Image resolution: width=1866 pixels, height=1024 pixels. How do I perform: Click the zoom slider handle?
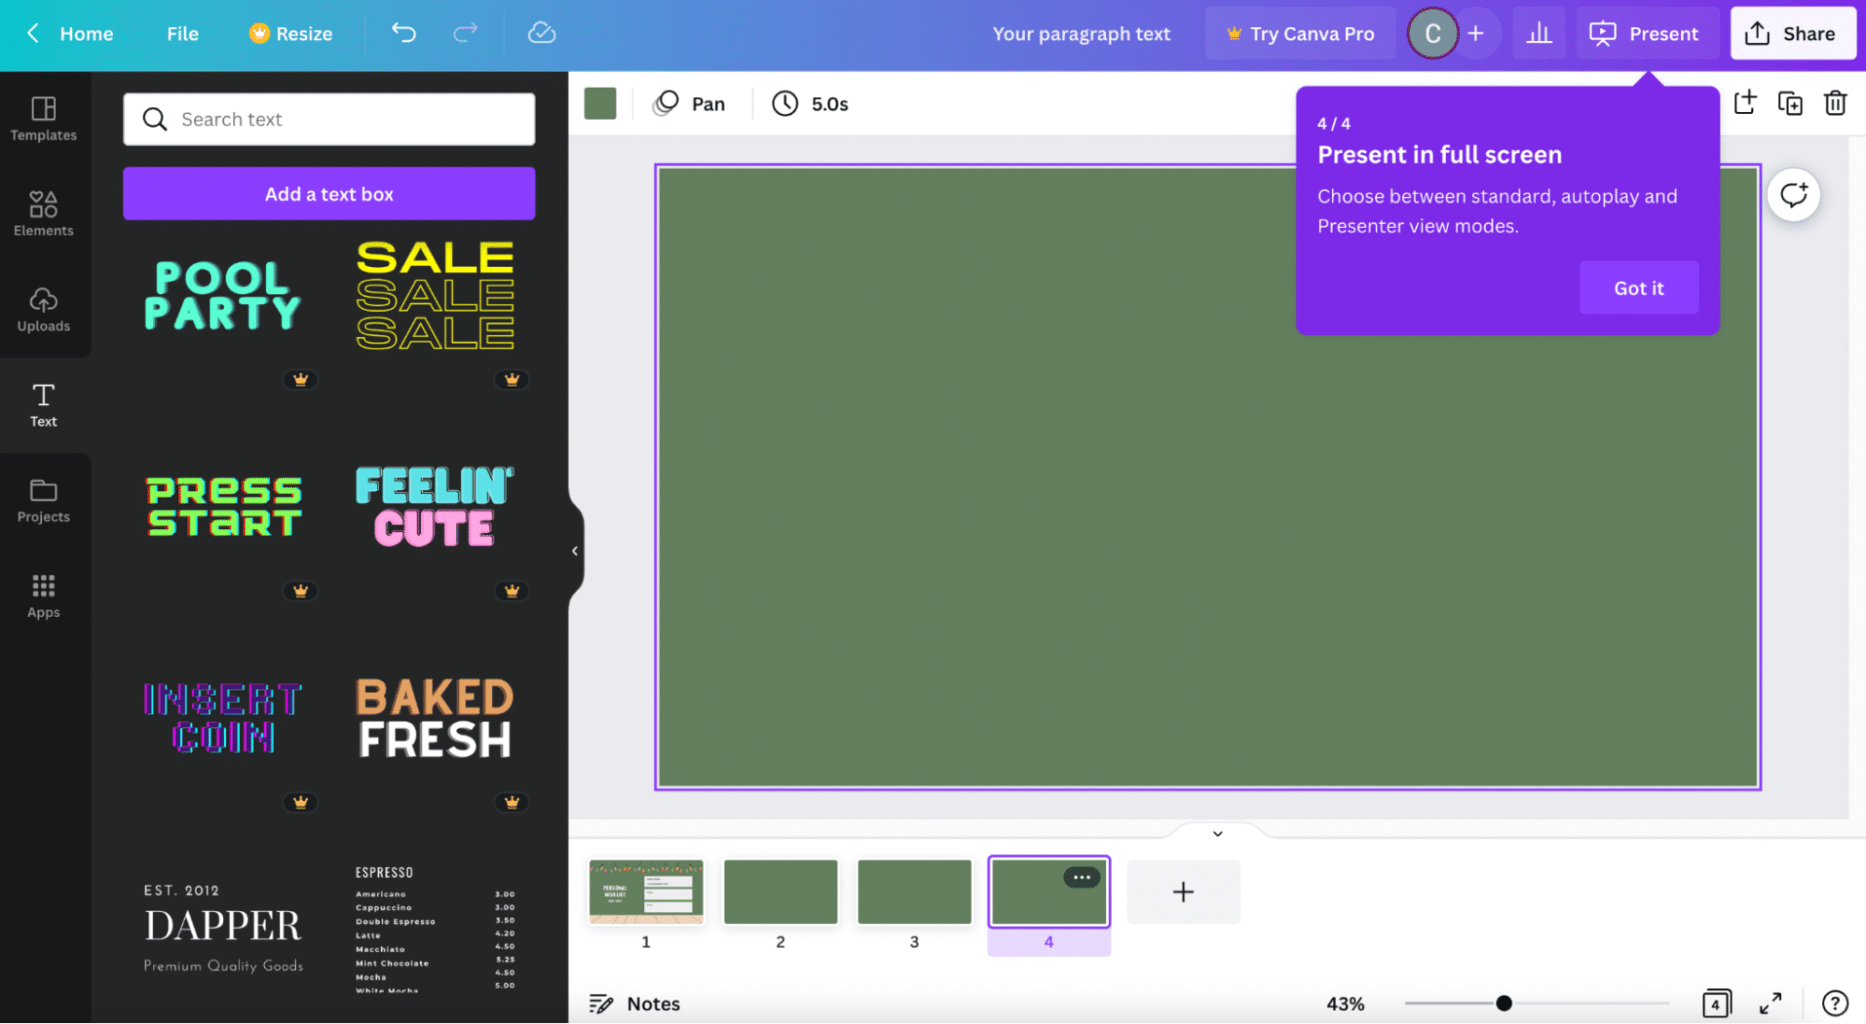[1503, 1003]
